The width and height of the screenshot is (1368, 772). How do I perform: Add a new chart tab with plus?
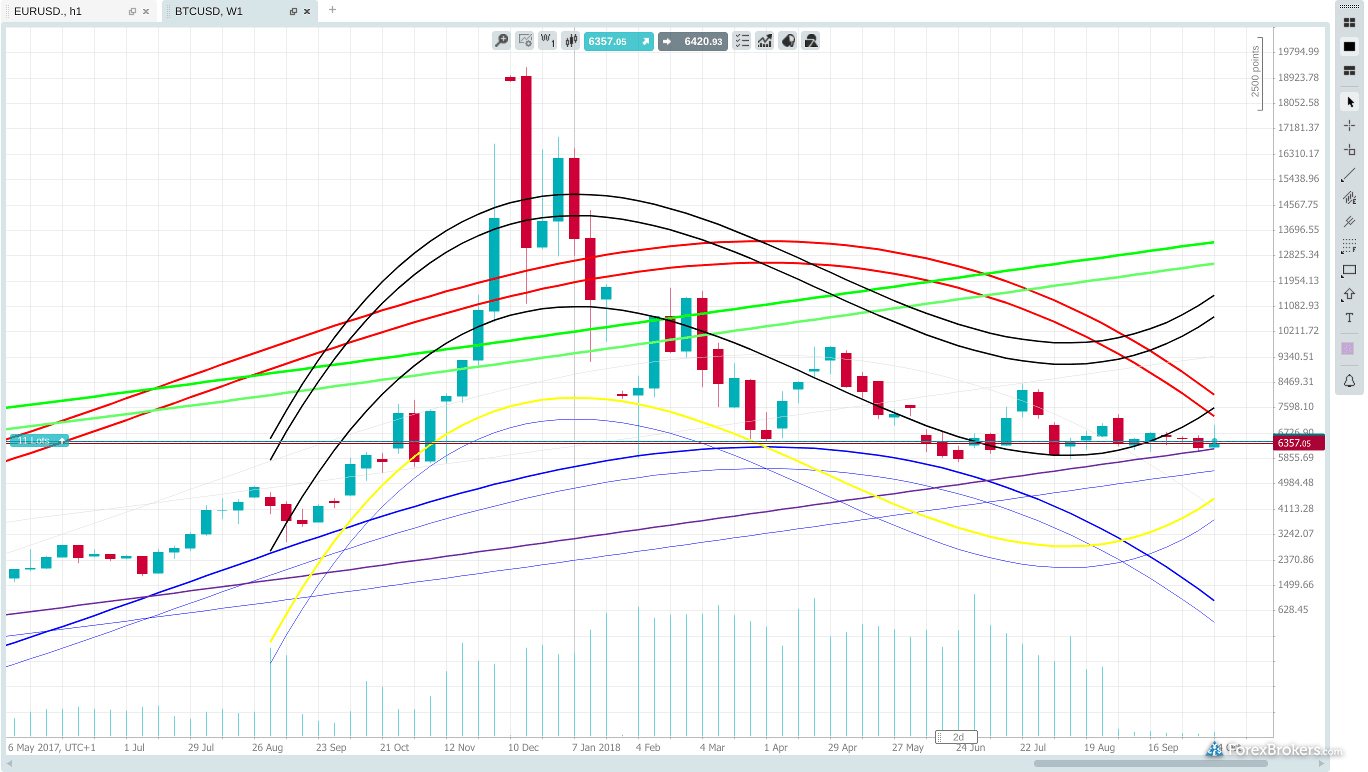pyautogui.click(x=332, y=10)
